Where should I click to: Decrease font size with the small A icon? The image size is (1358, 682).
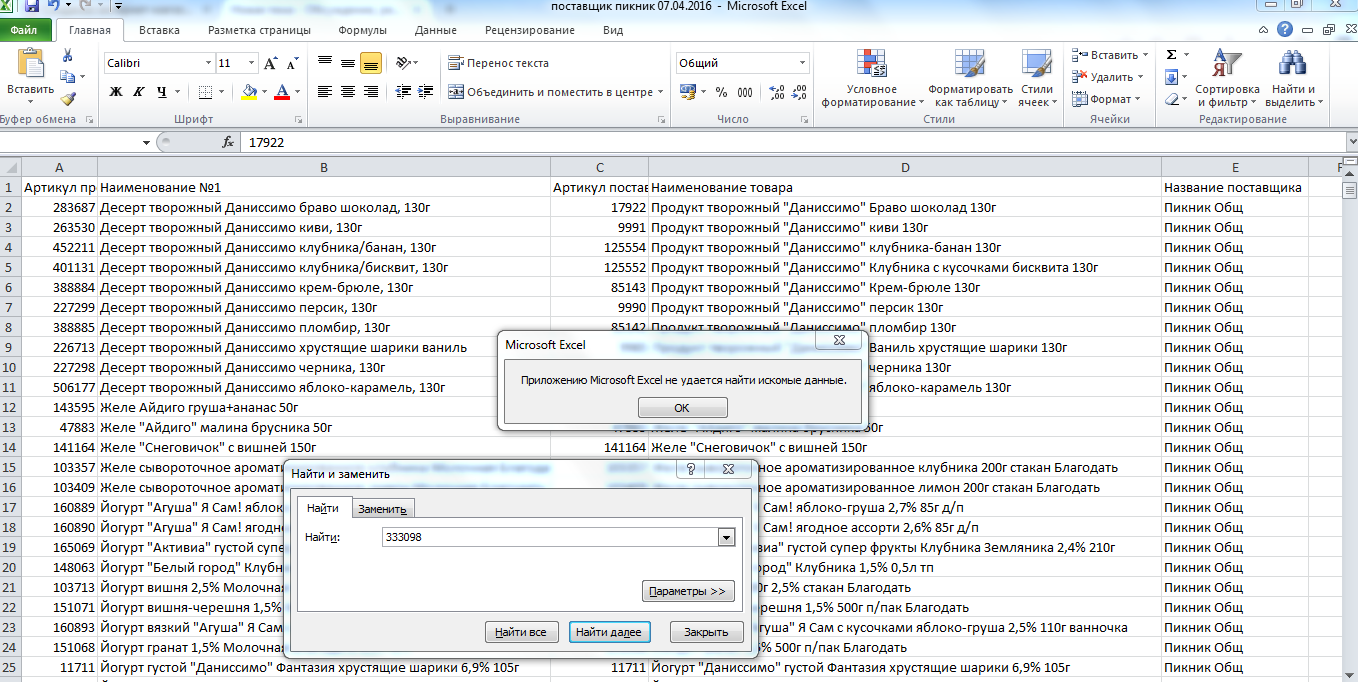click(x=291, y=63)
